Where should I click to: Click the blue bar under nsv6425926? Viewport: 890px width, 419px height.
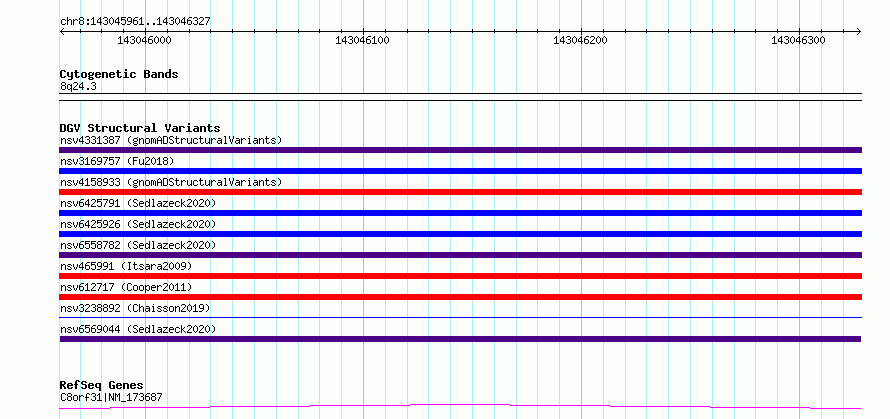point(460,234)
